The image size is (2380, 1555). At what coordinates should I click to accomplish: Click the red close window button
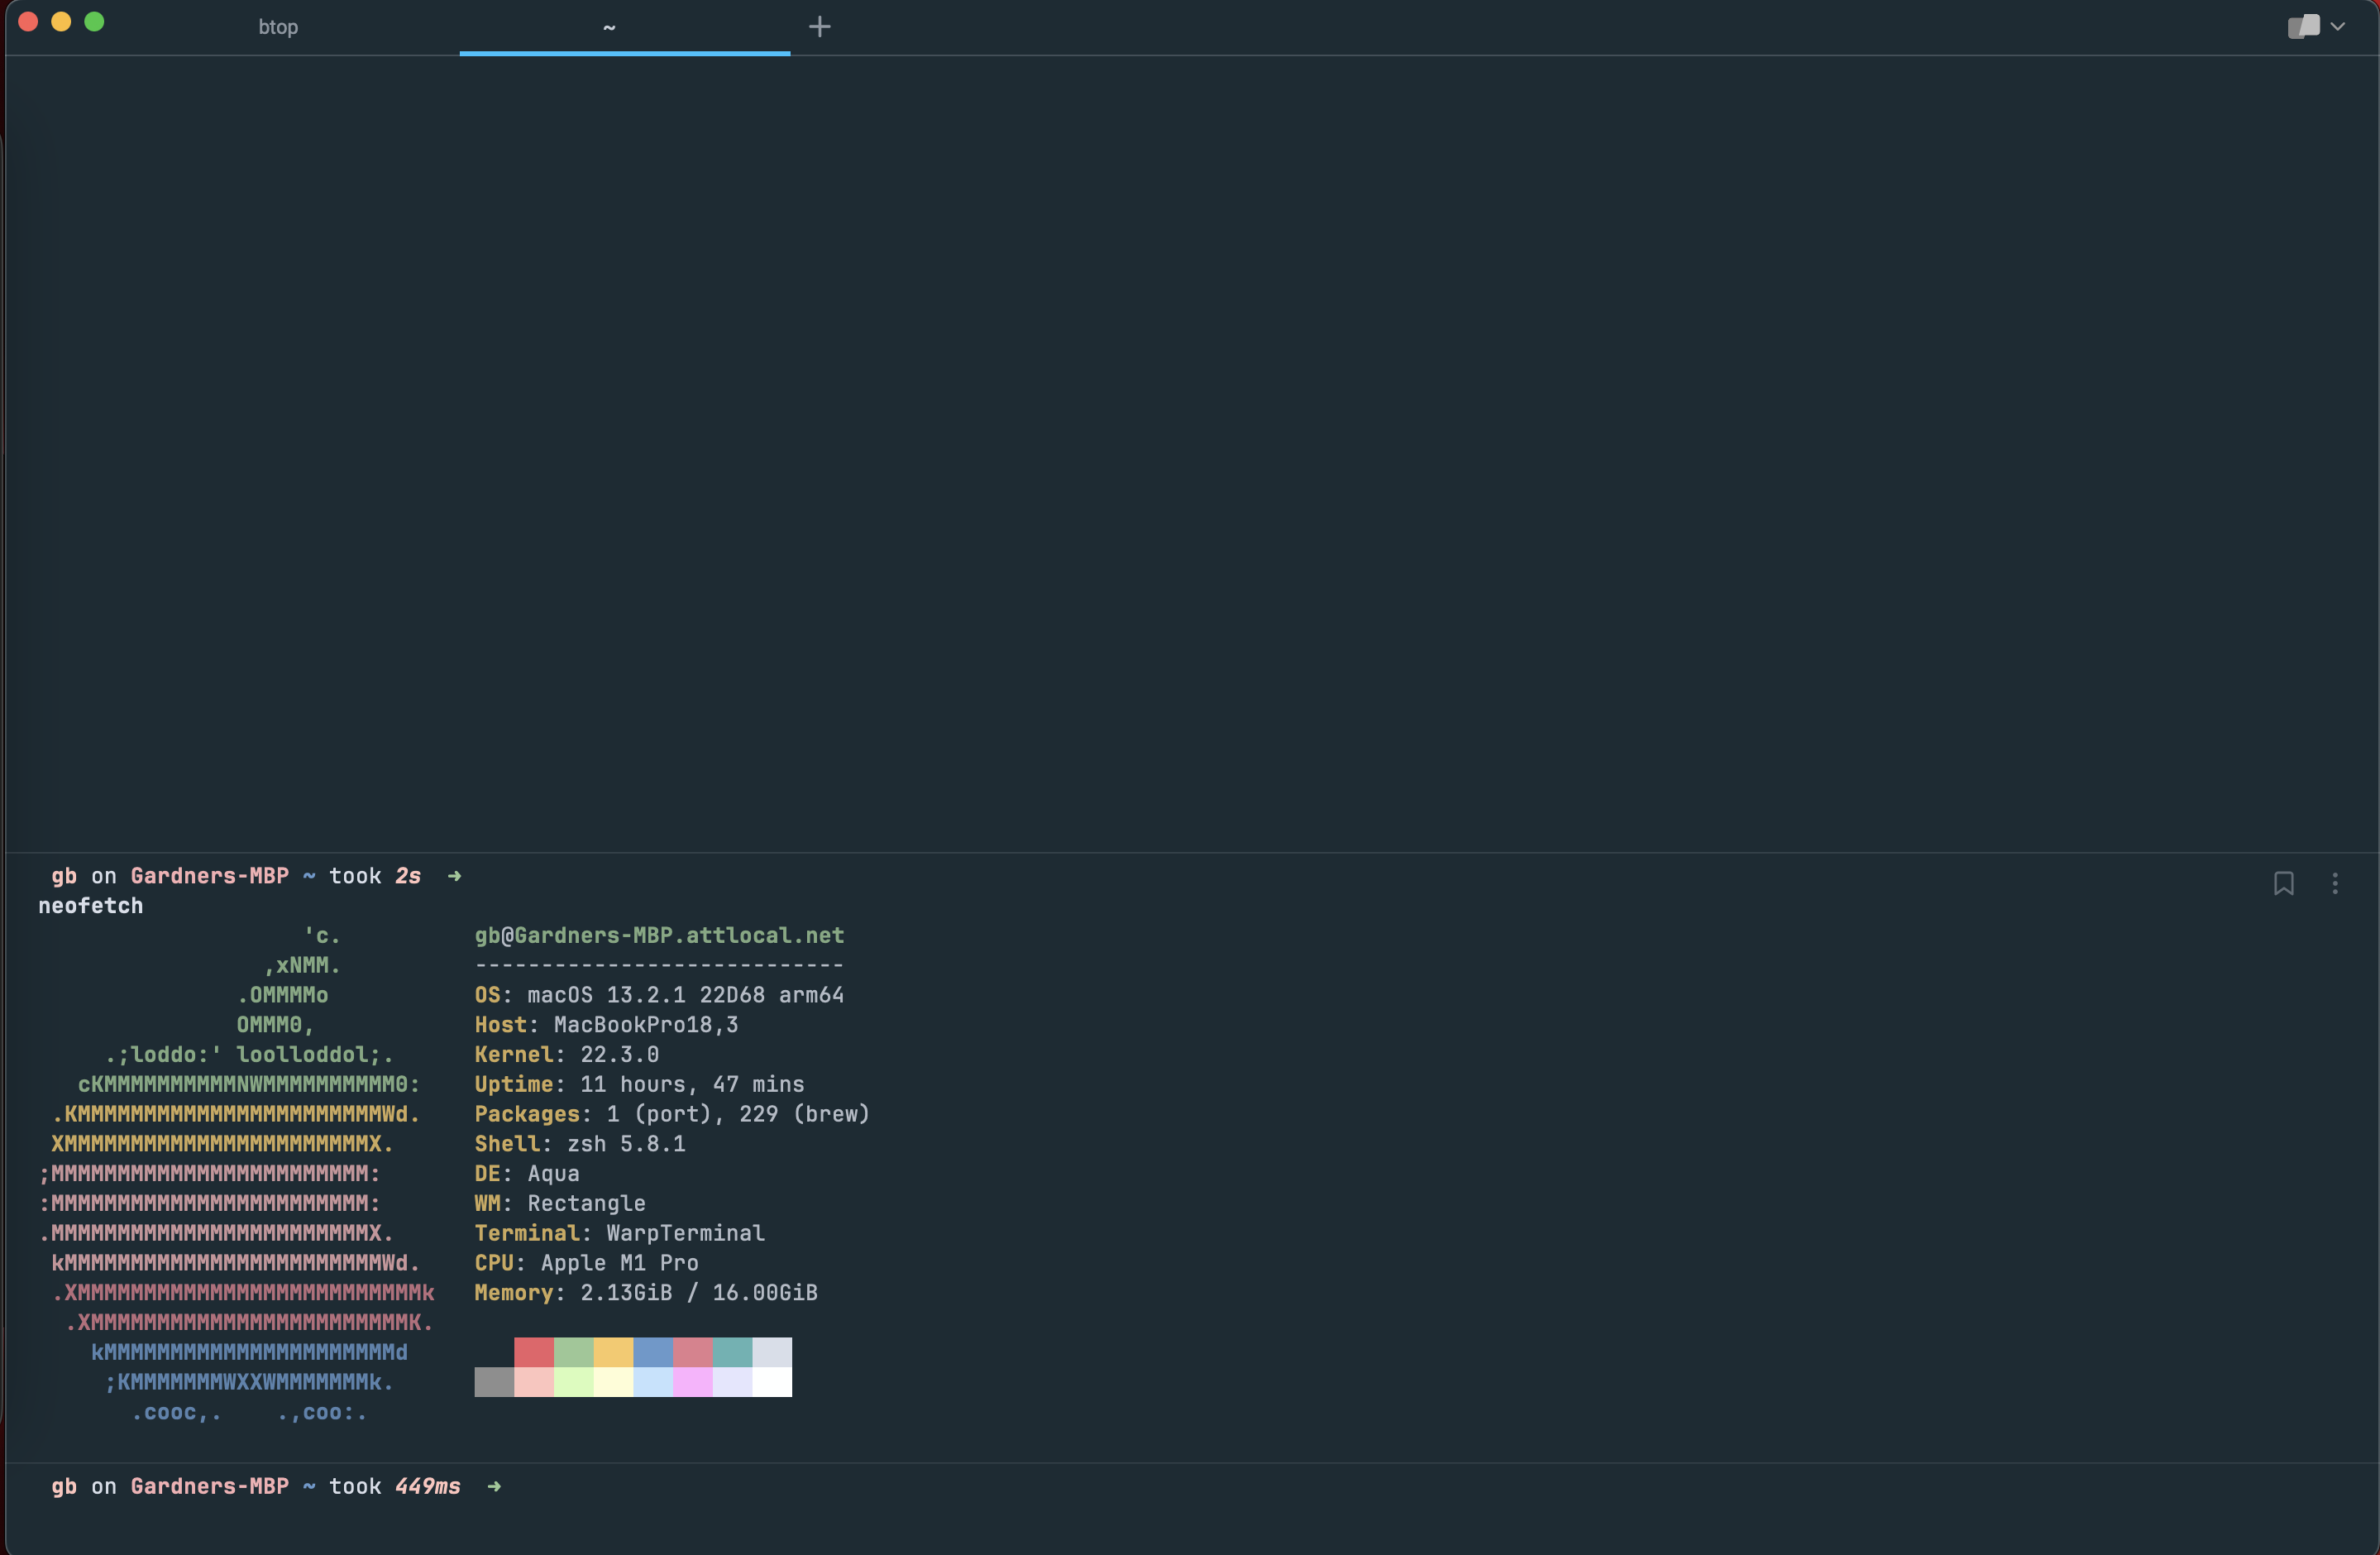point(28,22)
